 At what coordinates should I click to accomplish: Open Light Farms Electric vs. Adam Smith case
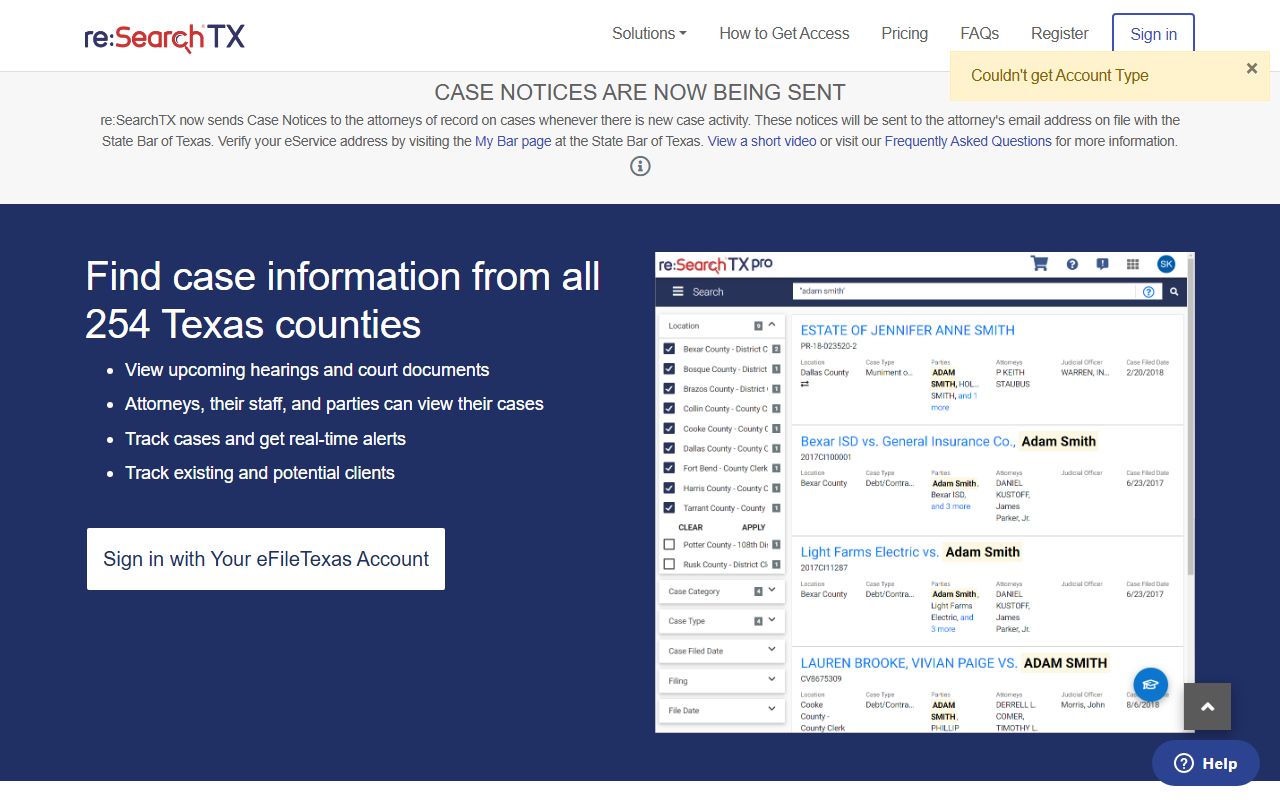click(910, 552)
